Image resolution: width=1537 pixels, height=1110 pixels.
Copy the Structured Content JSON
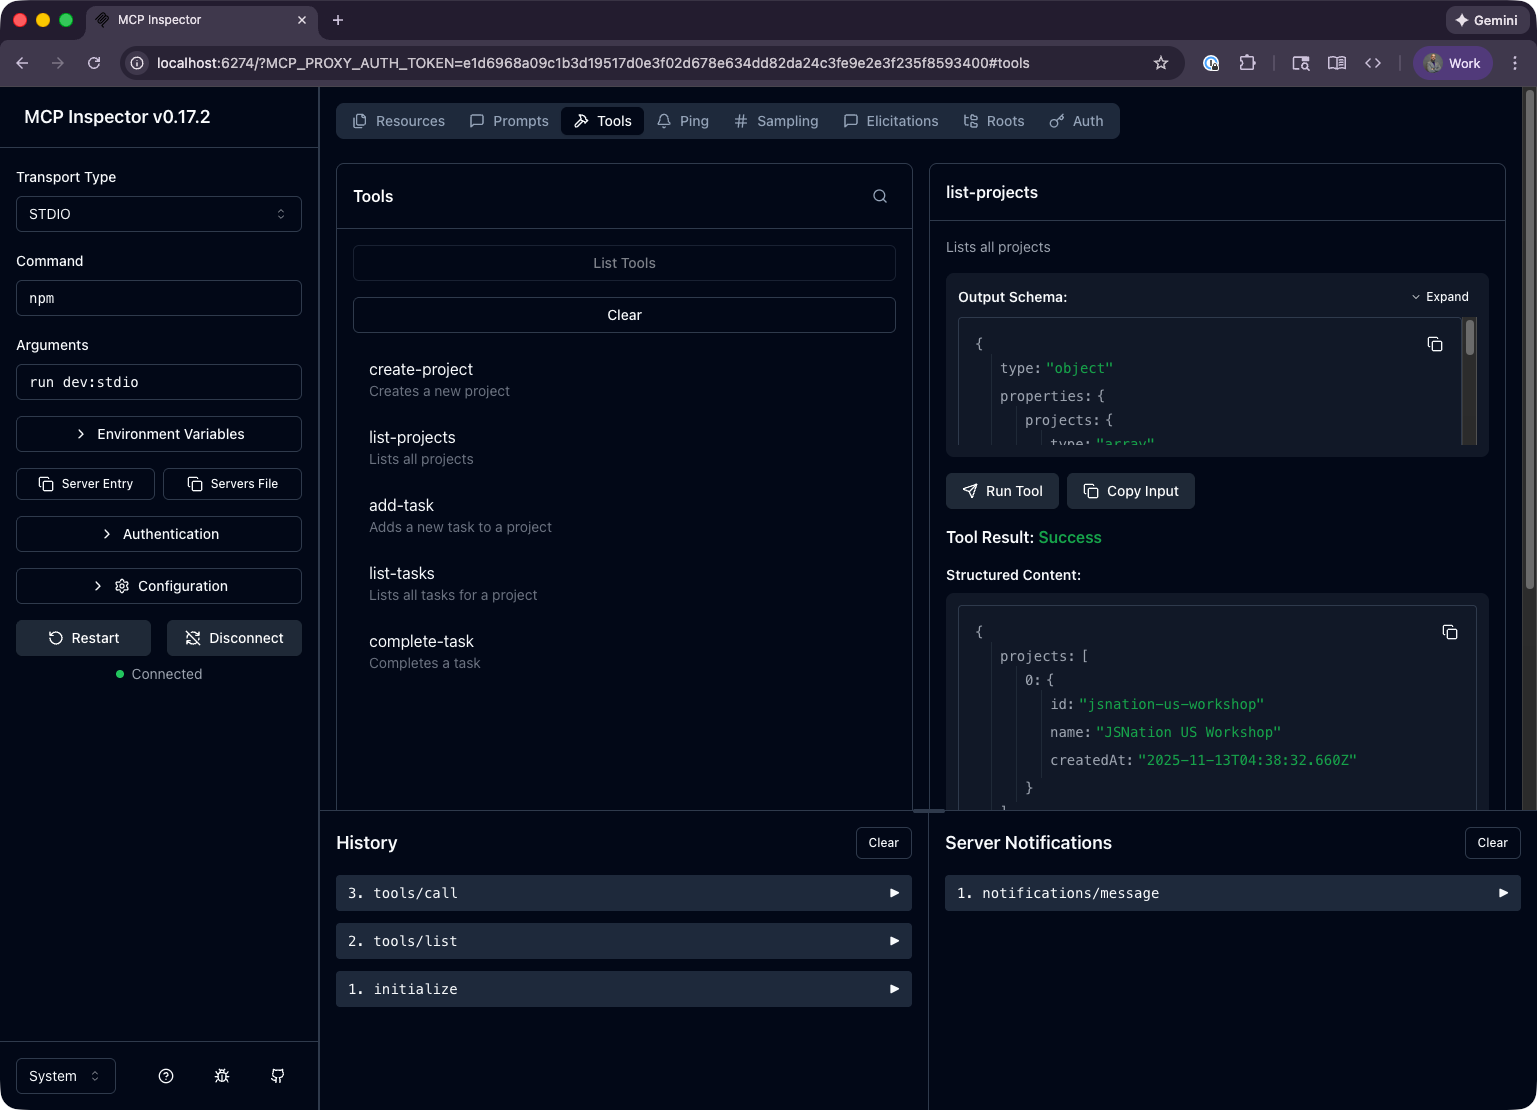click(1450, 632)
